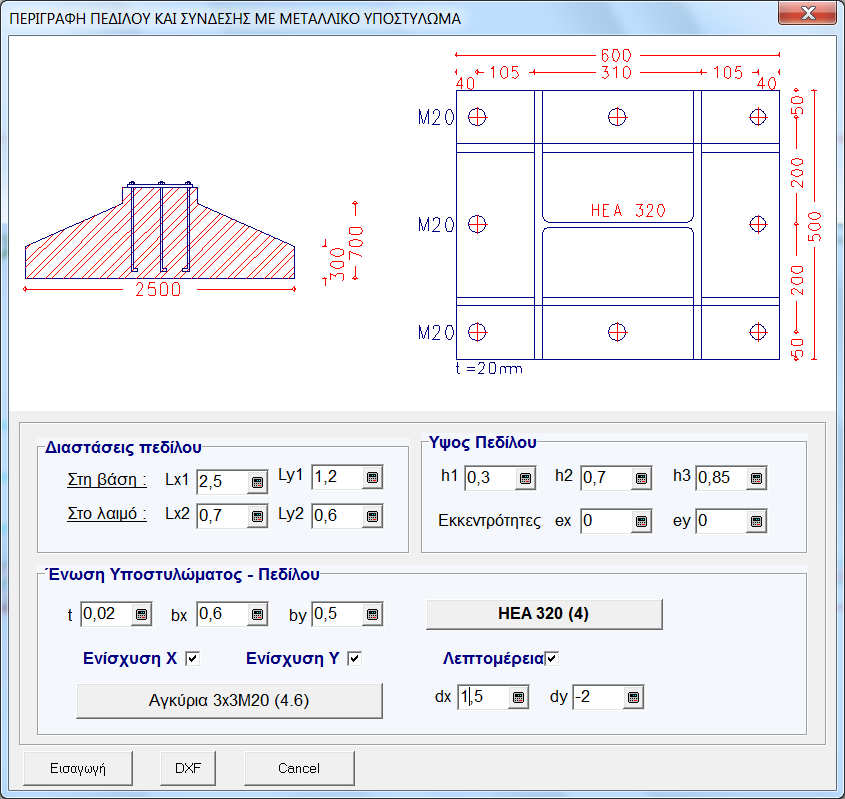
Task: Export with the DXF button
Action: click(x=188, y=768)
